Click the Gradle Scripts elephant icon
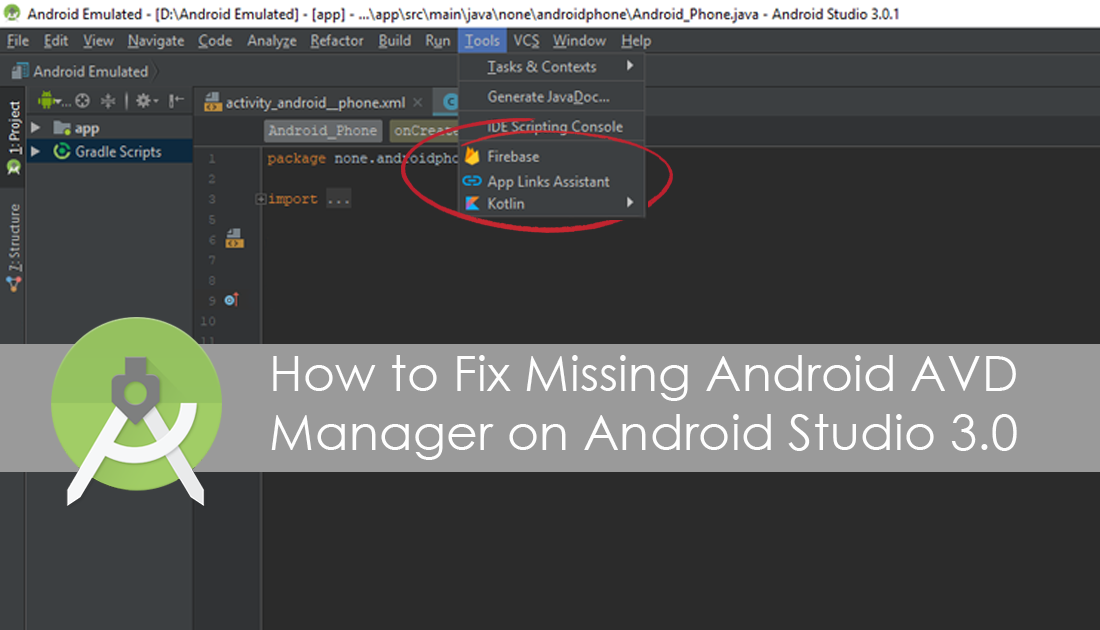Screen dimensions: 1100x630 tap(62, 151)
